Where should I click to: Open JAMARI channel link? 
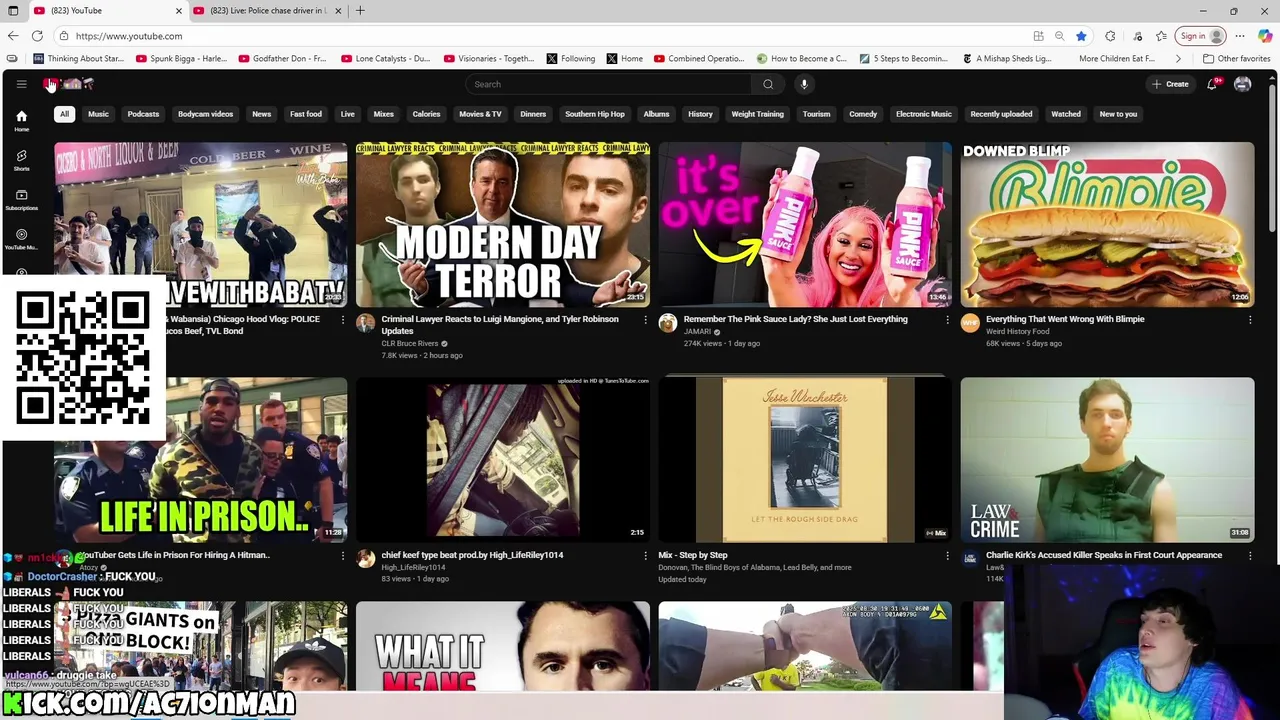(x=697, y=332)
